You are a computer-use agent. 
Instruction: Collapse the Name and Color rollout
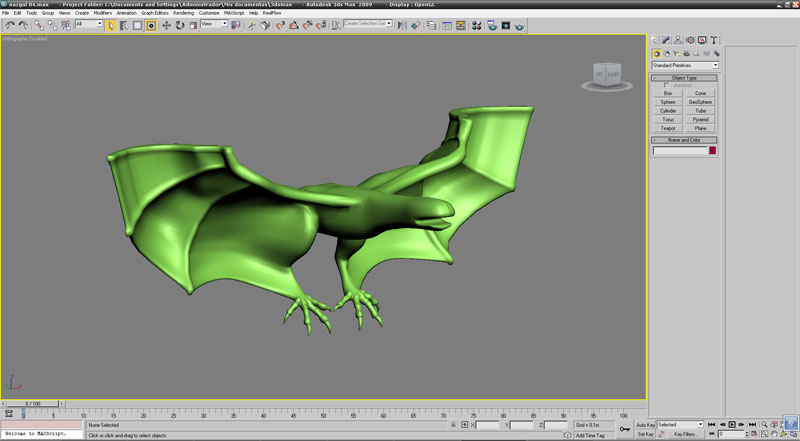684,140
